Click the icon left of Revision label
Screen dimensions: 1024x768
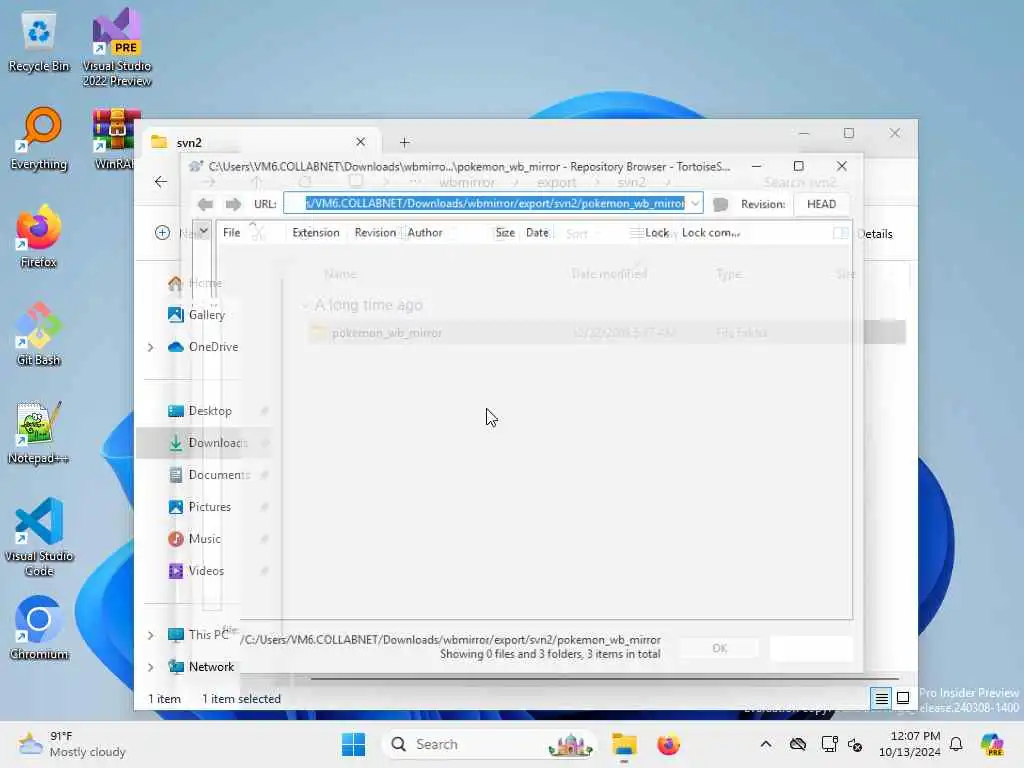[x=720, y=204]
